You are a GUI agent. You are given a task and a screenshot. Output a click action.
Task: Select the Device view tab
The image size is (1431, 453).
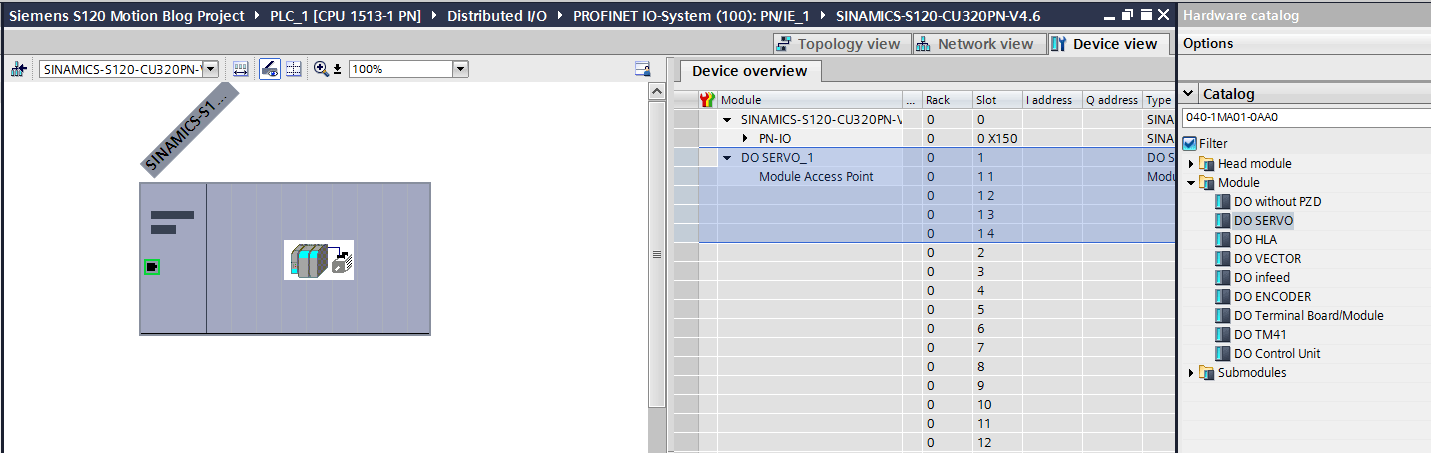(x=1108, y=44)
